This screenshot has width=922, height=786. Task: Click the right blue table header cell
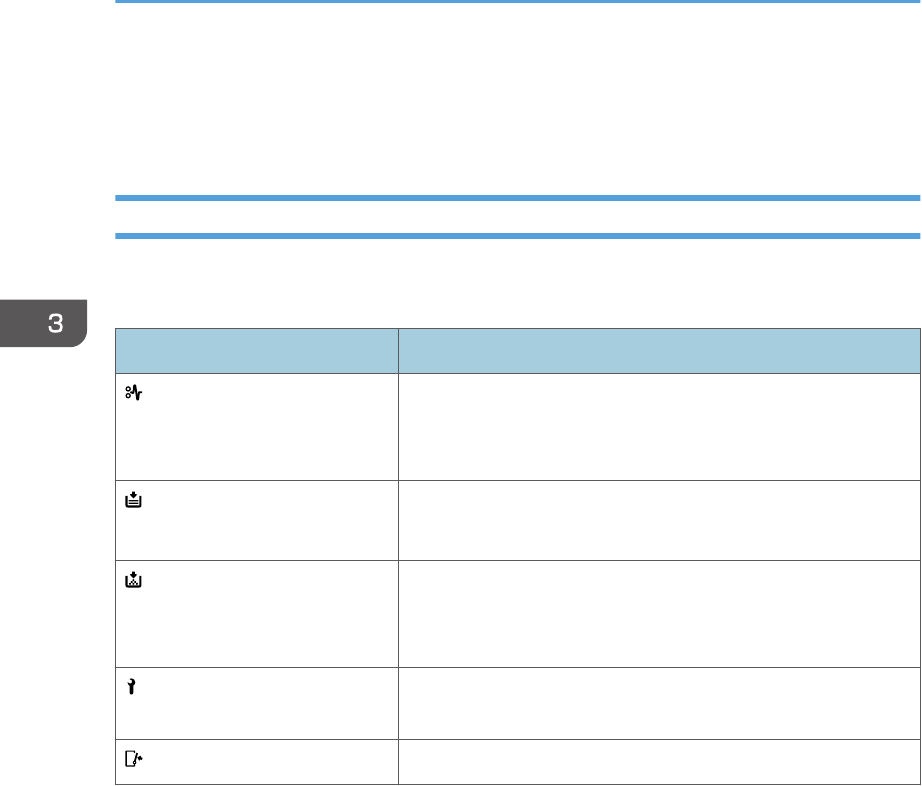[x=658, y=349]
